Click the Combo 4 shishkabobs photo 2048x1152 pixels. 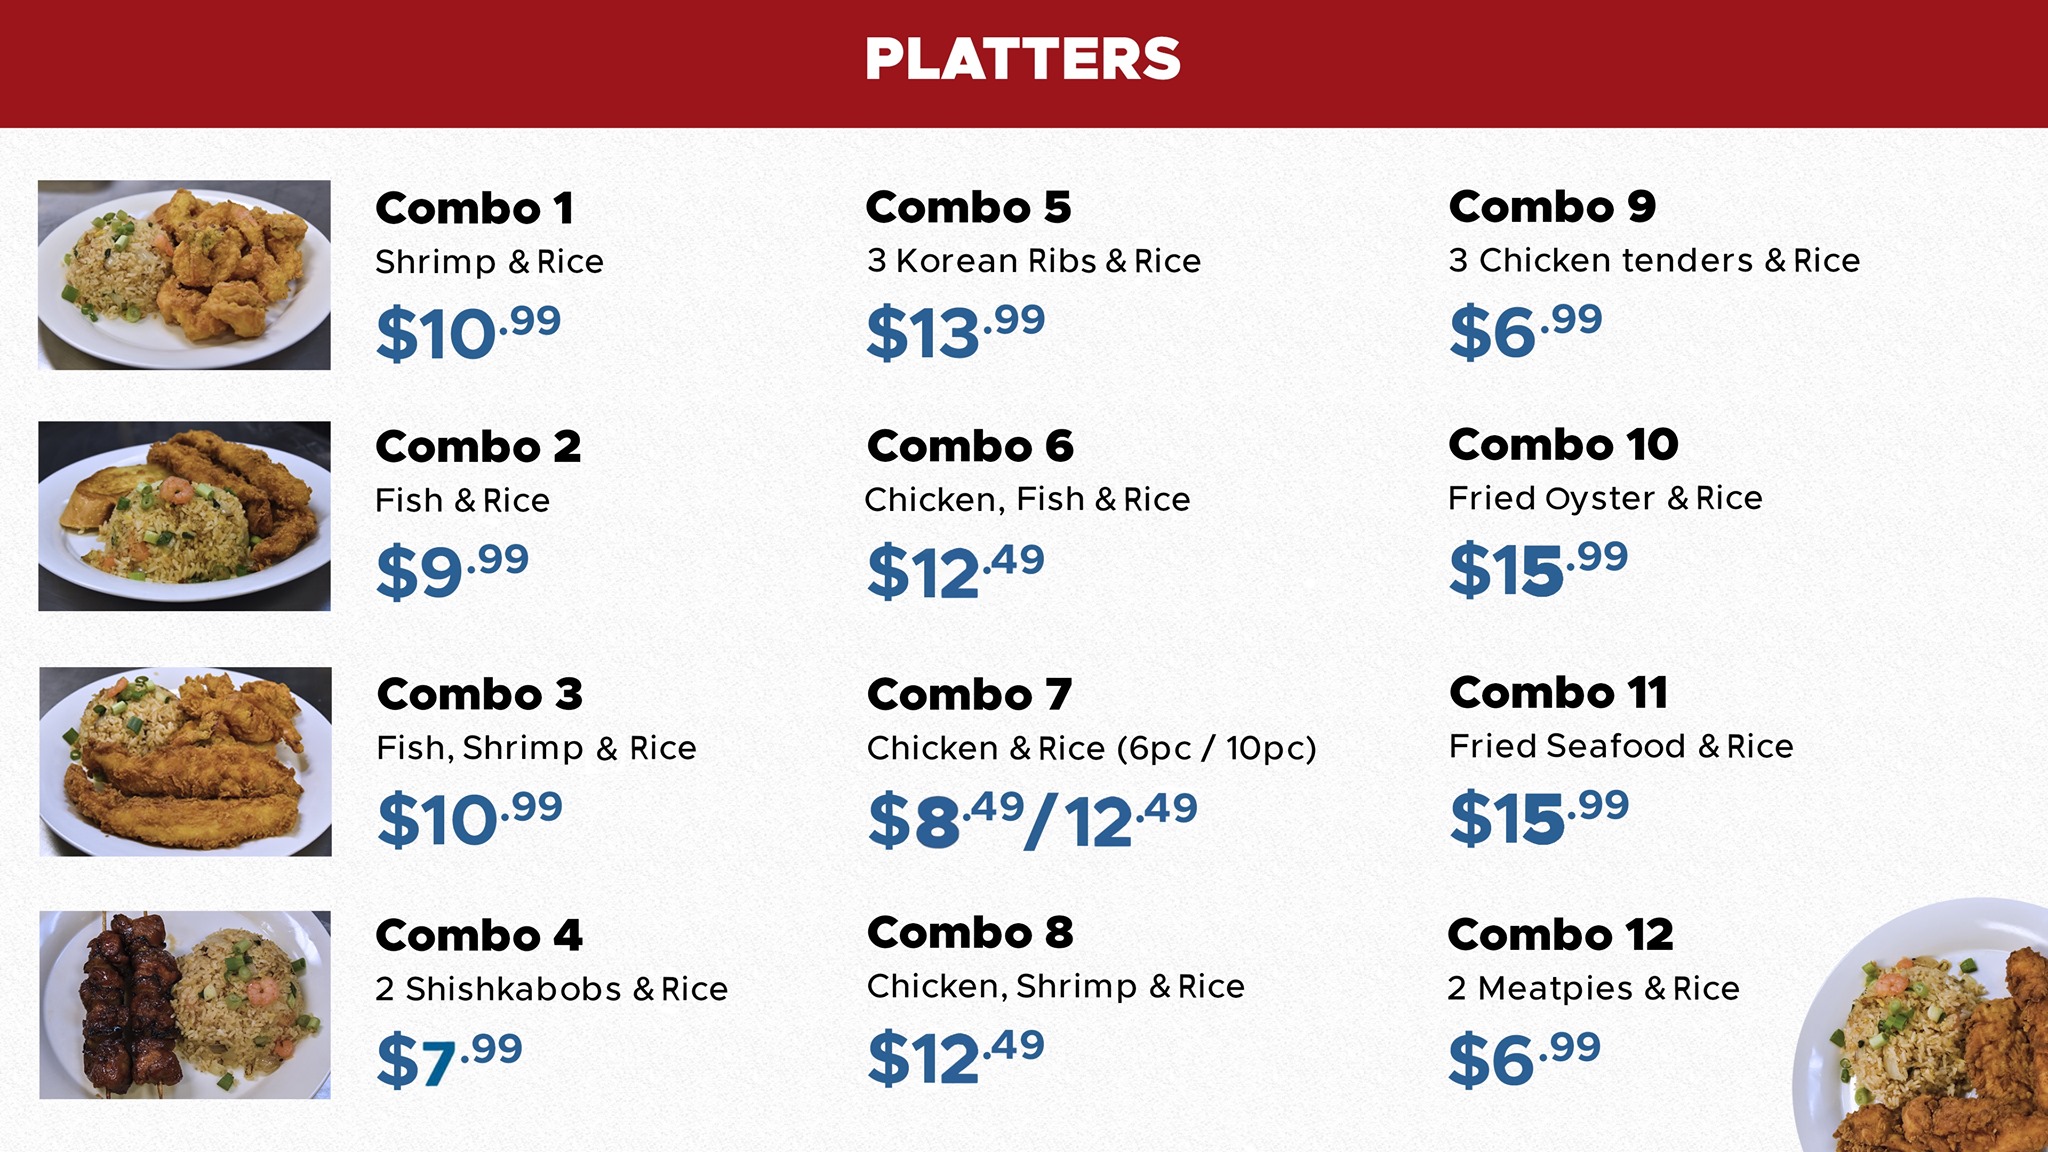[x=185, y=1005]
